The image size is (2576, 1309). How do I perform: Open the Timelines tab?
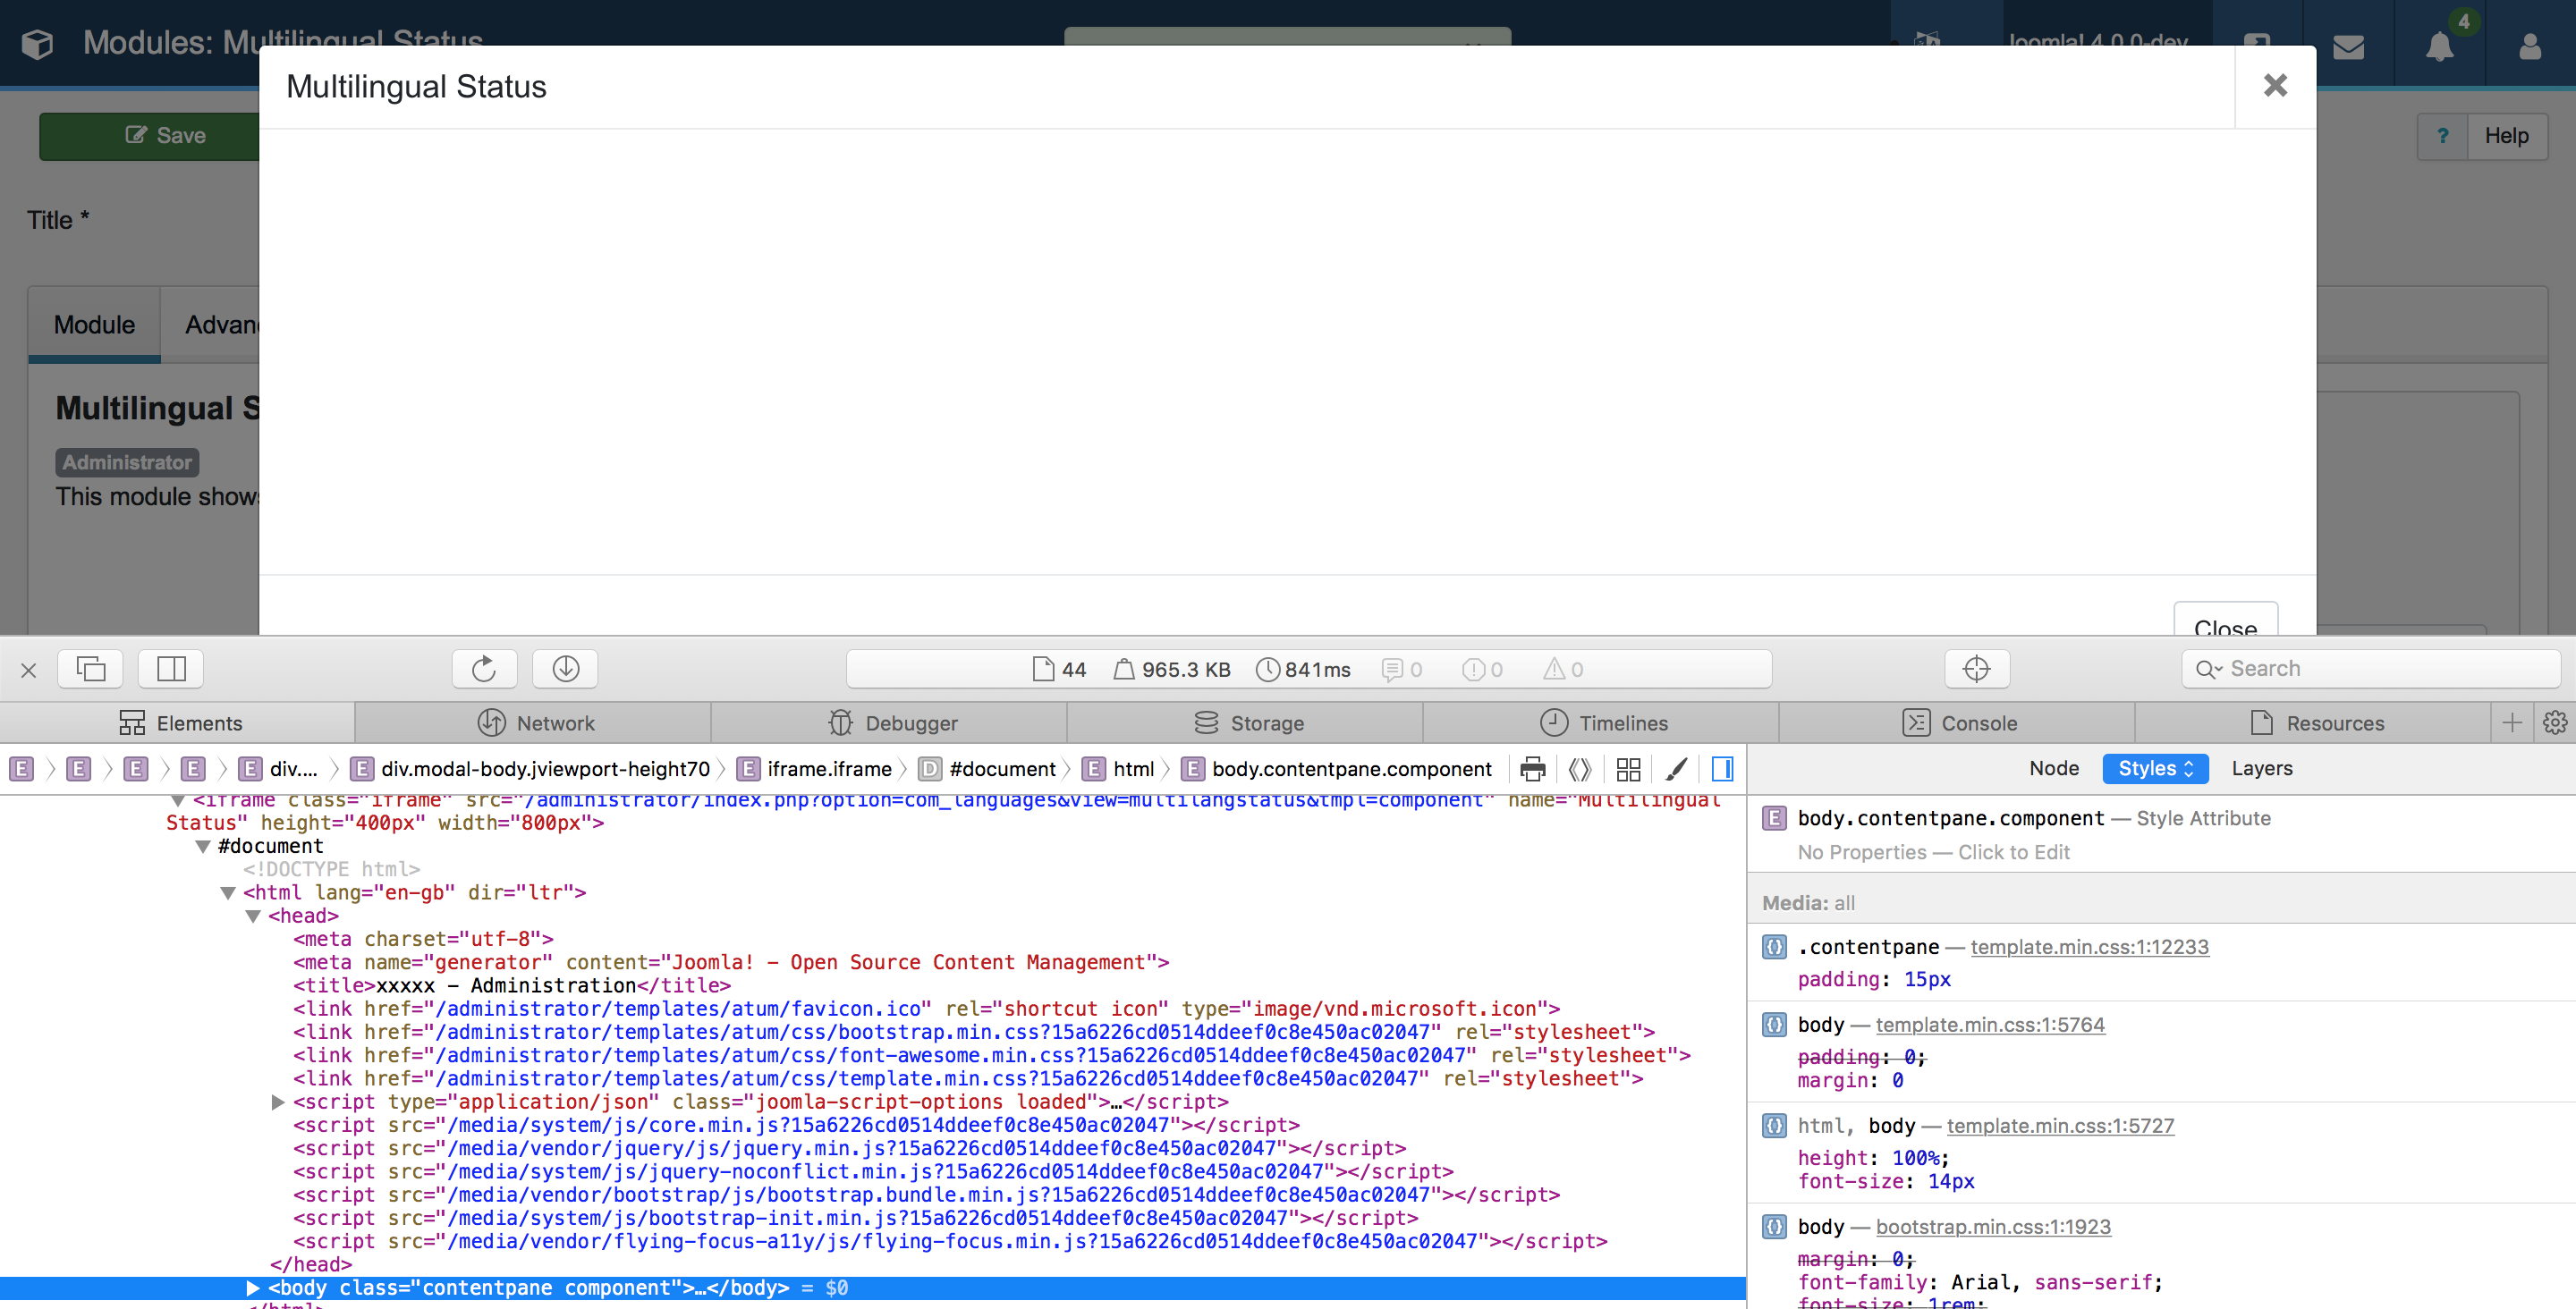click(x=1601, y=723)
